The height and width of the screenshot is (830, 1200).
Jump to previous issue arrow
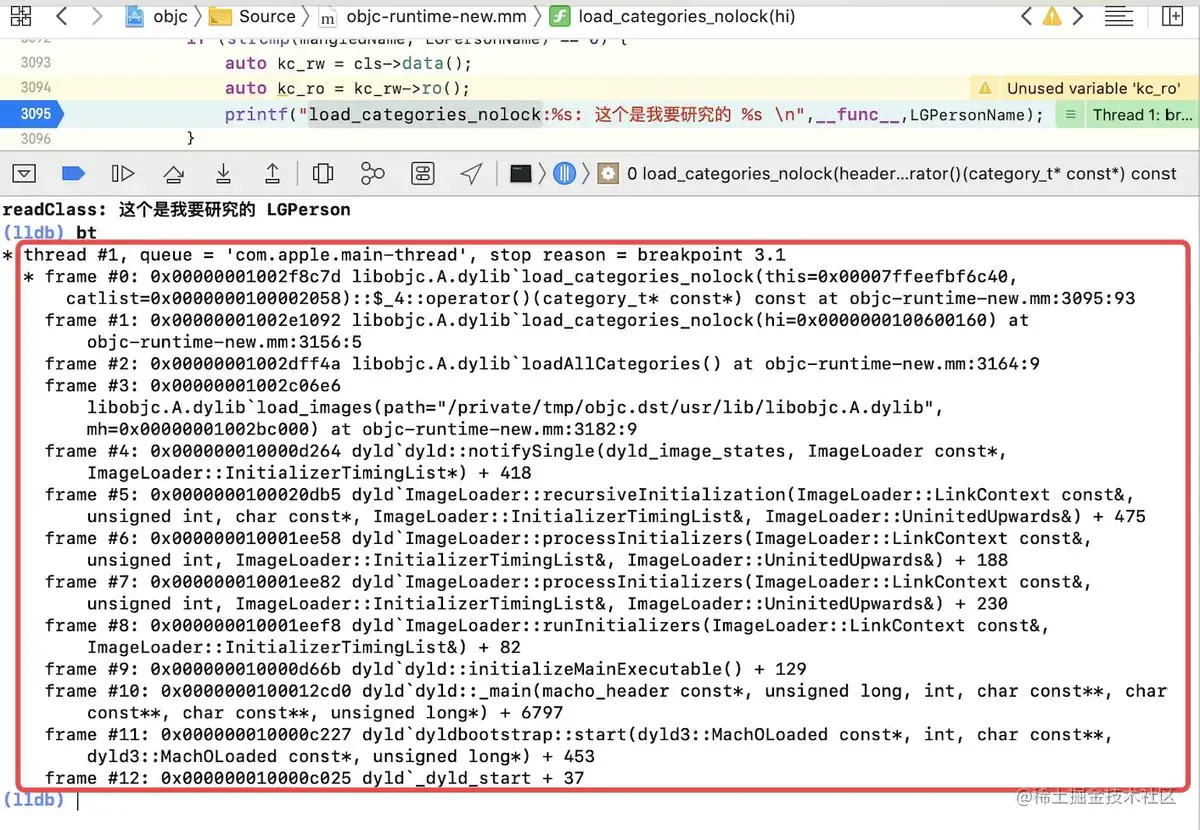(1026, 16)
